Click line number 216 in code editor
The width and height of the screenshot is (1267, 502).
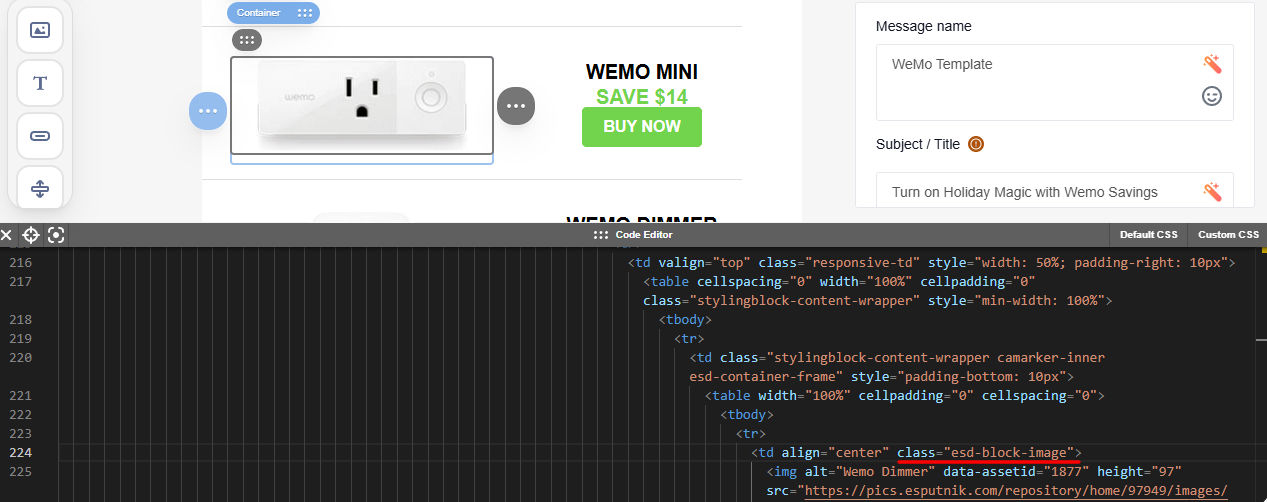(21, 263)
